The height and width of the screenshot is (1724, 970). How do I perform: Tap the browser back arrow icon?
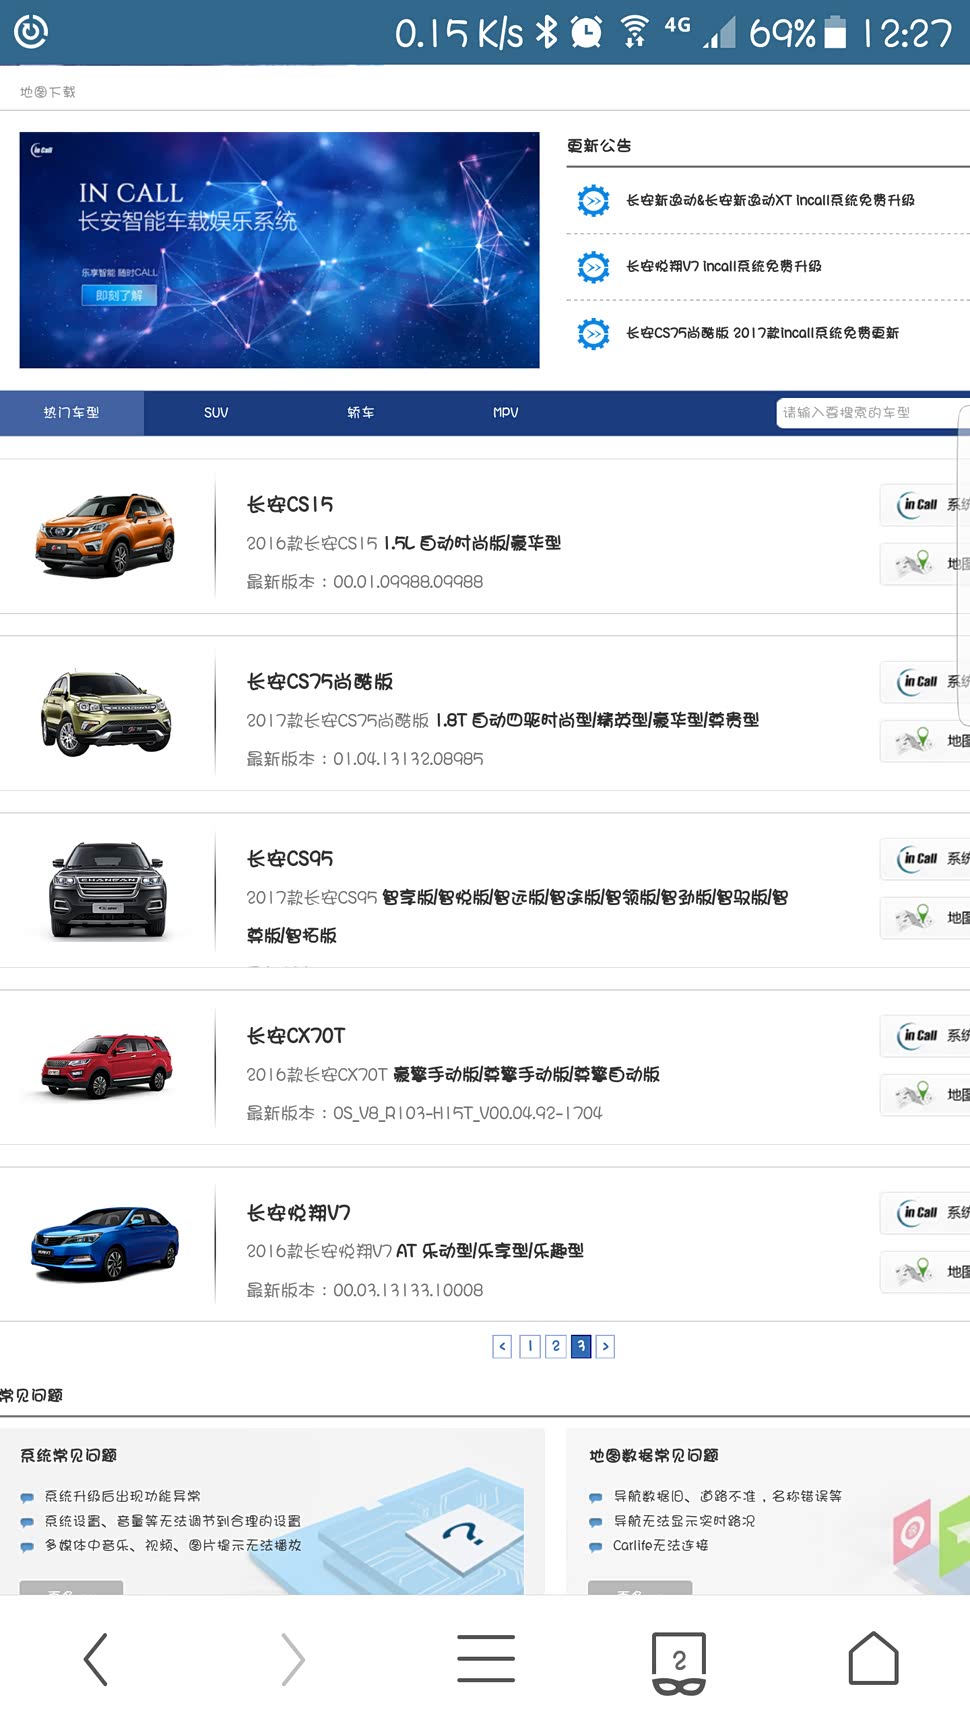coord(96,1660)
